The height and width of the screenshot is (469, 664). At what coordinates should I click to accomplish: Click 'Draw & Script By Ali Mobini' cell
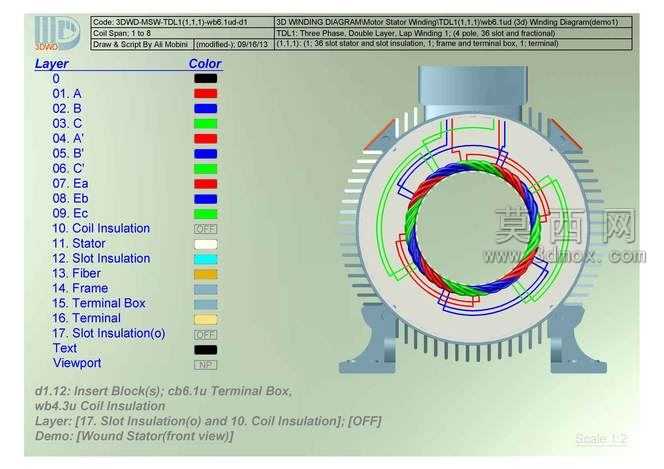(142, 44)
